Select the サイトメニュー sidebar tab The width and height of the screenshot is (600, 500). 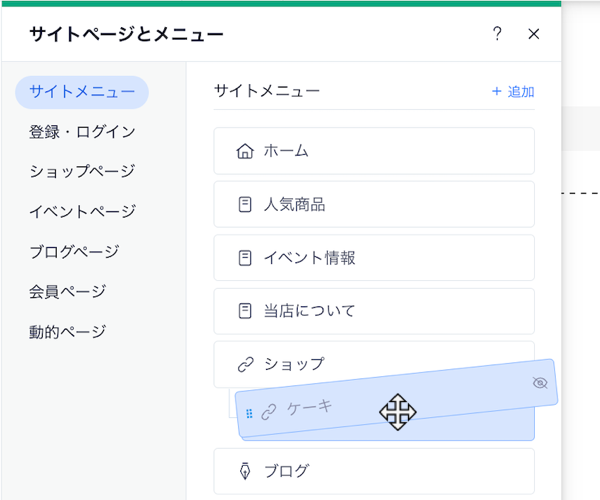pos(82,92)
